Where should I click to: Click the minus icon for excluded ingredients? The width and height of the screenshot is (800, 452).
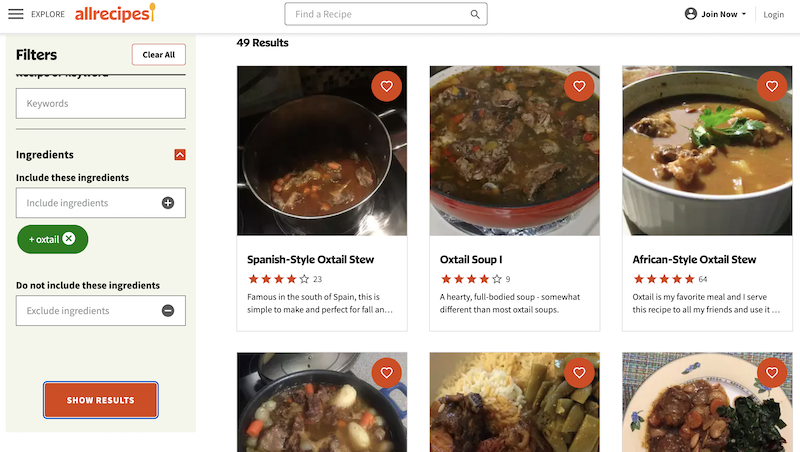(168, 311)
